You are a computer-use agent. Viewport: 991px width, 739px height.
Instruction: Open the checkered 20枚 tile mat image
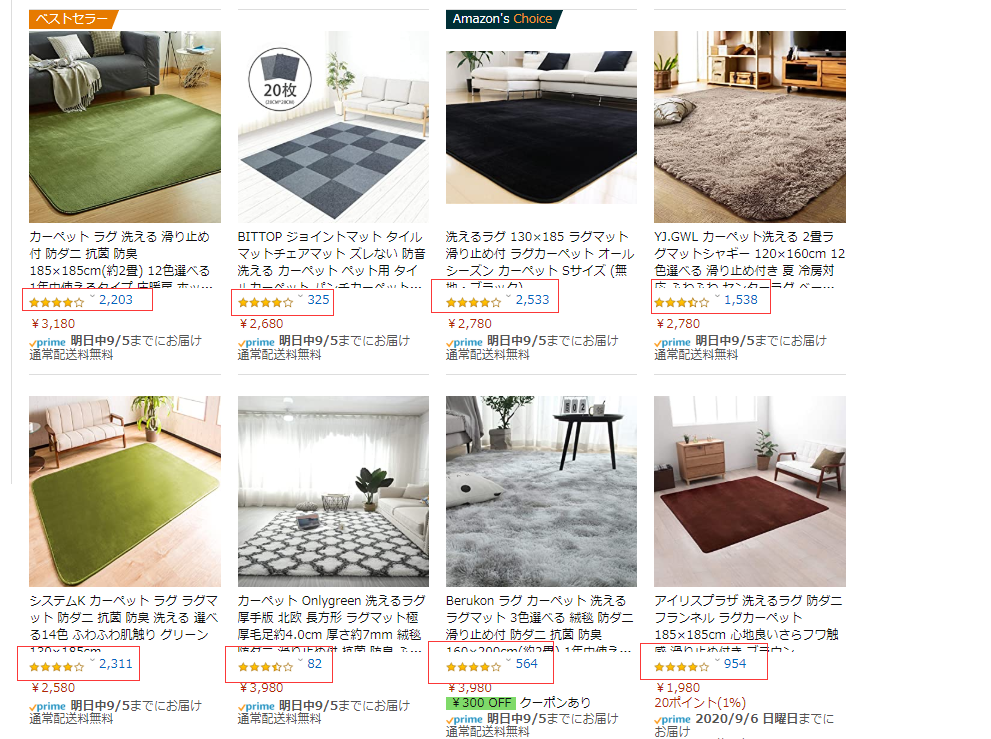click(x=333, y=126)
